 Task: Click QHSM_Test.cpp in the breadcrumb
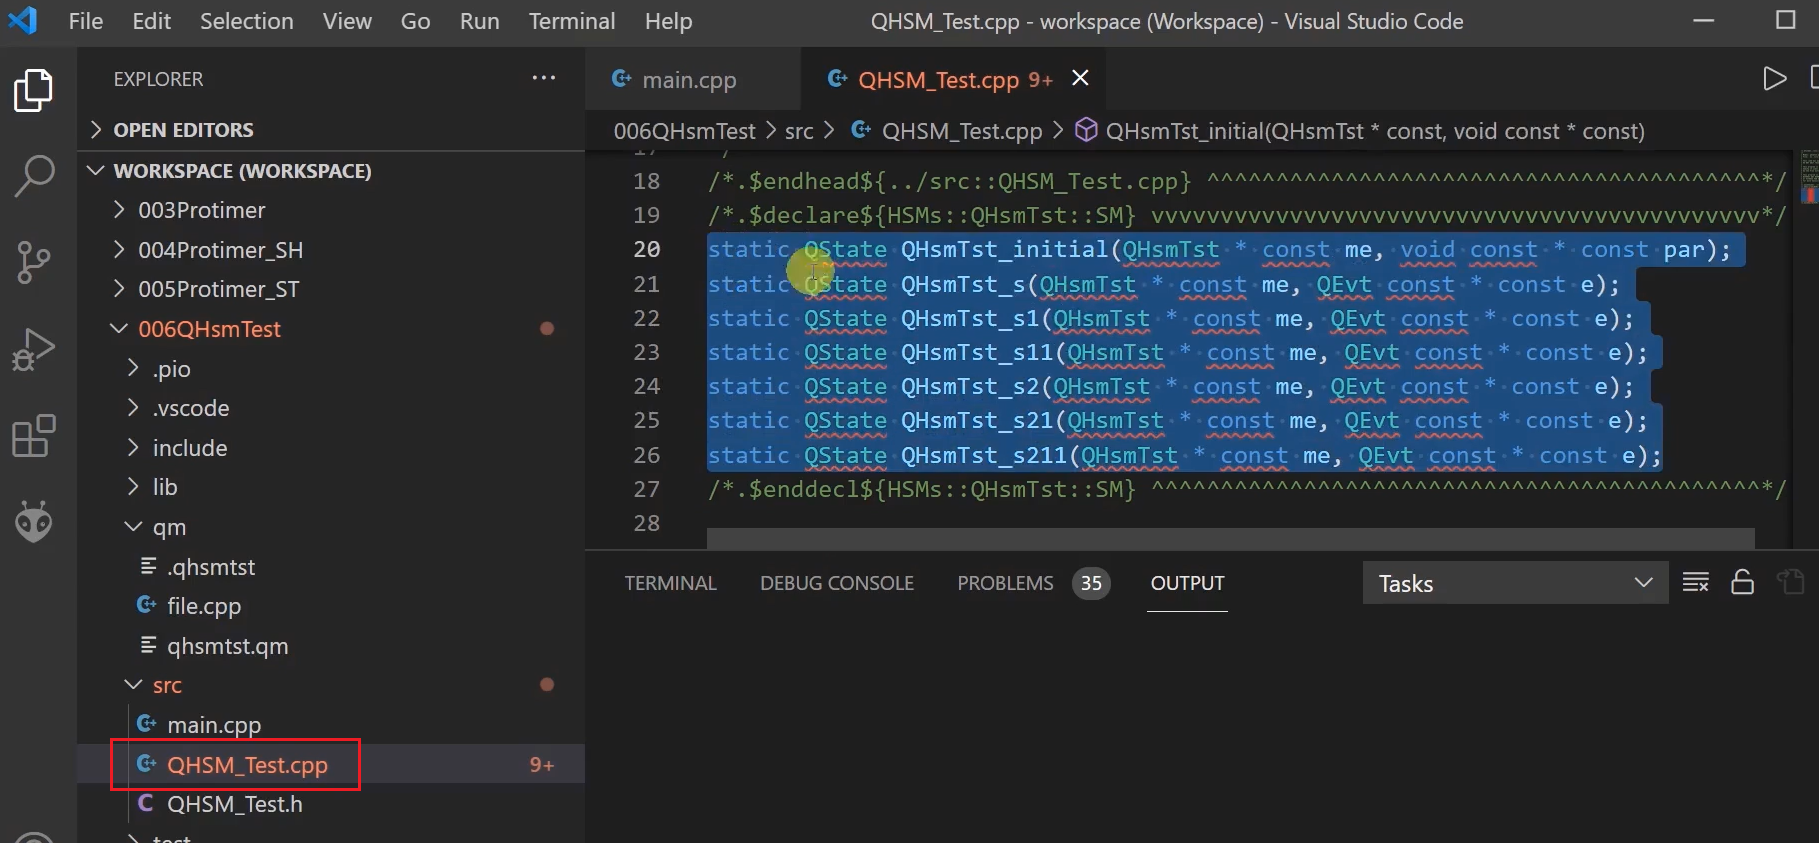(961, 131)
